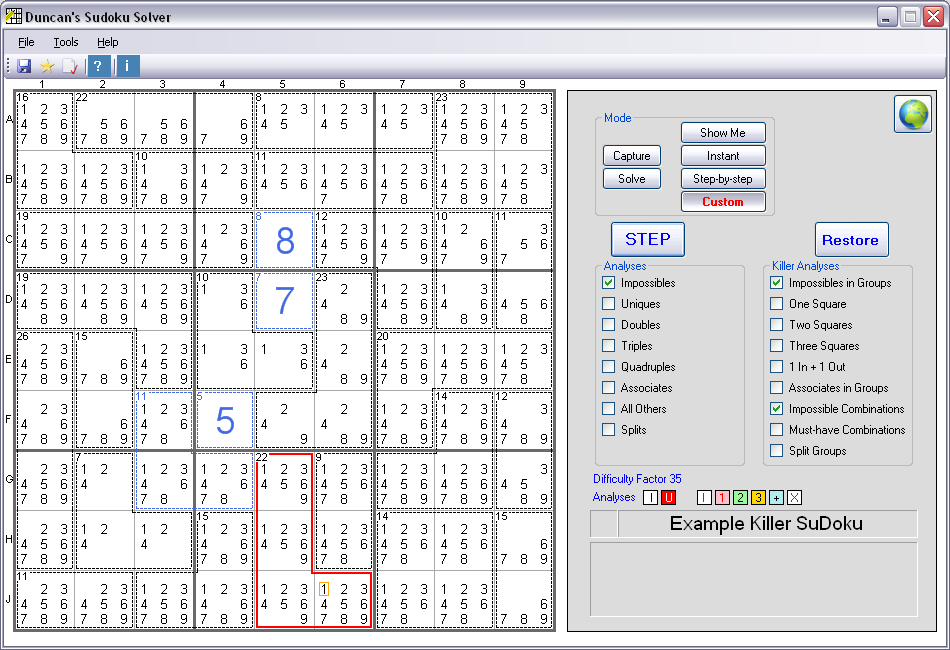This screenshot has height=650, width=950.
Task: Open the Tools menu
Action: [x=65, y=42]
